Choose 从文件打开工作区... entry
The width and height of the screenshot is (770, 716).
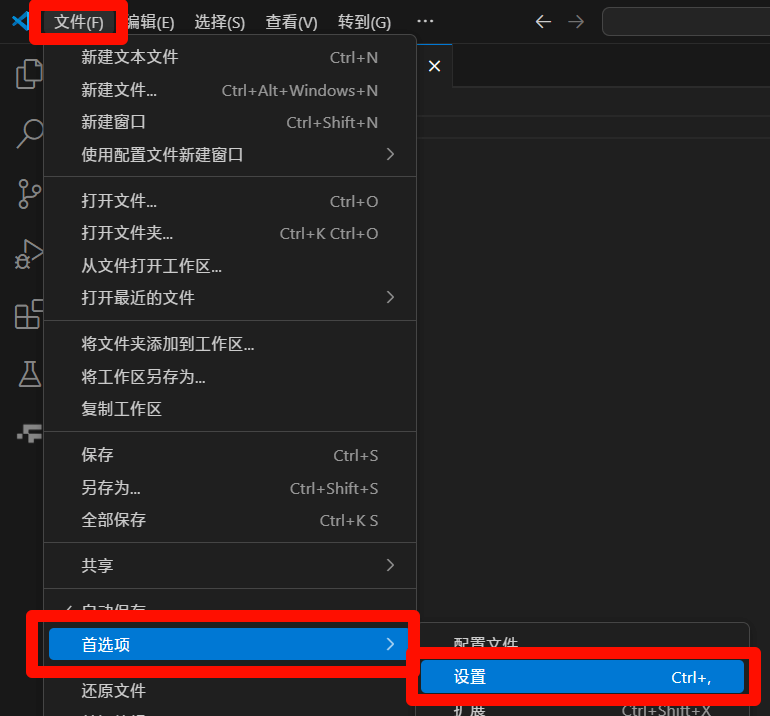[x=230, y=266]
